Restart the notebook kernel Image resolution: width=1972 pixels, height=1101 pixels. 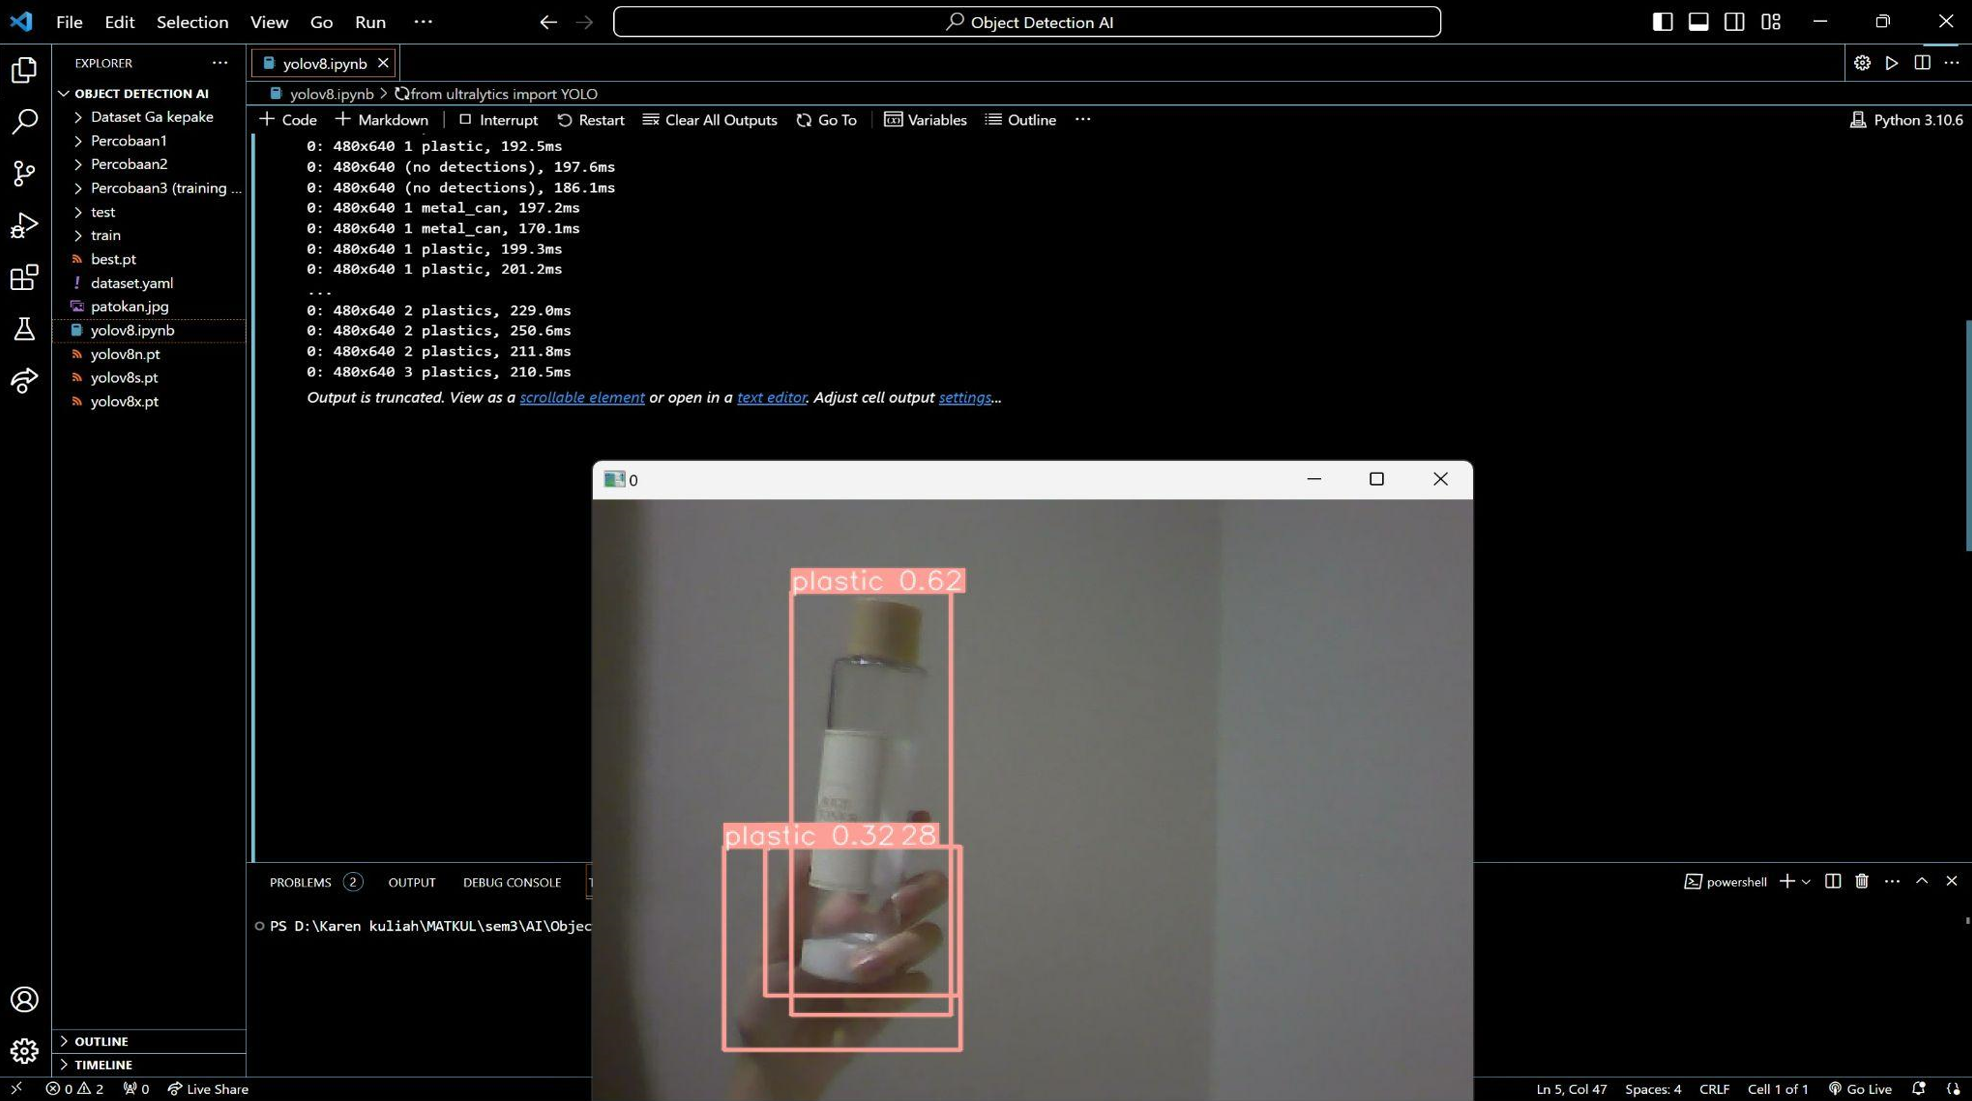tap(591, 119)
